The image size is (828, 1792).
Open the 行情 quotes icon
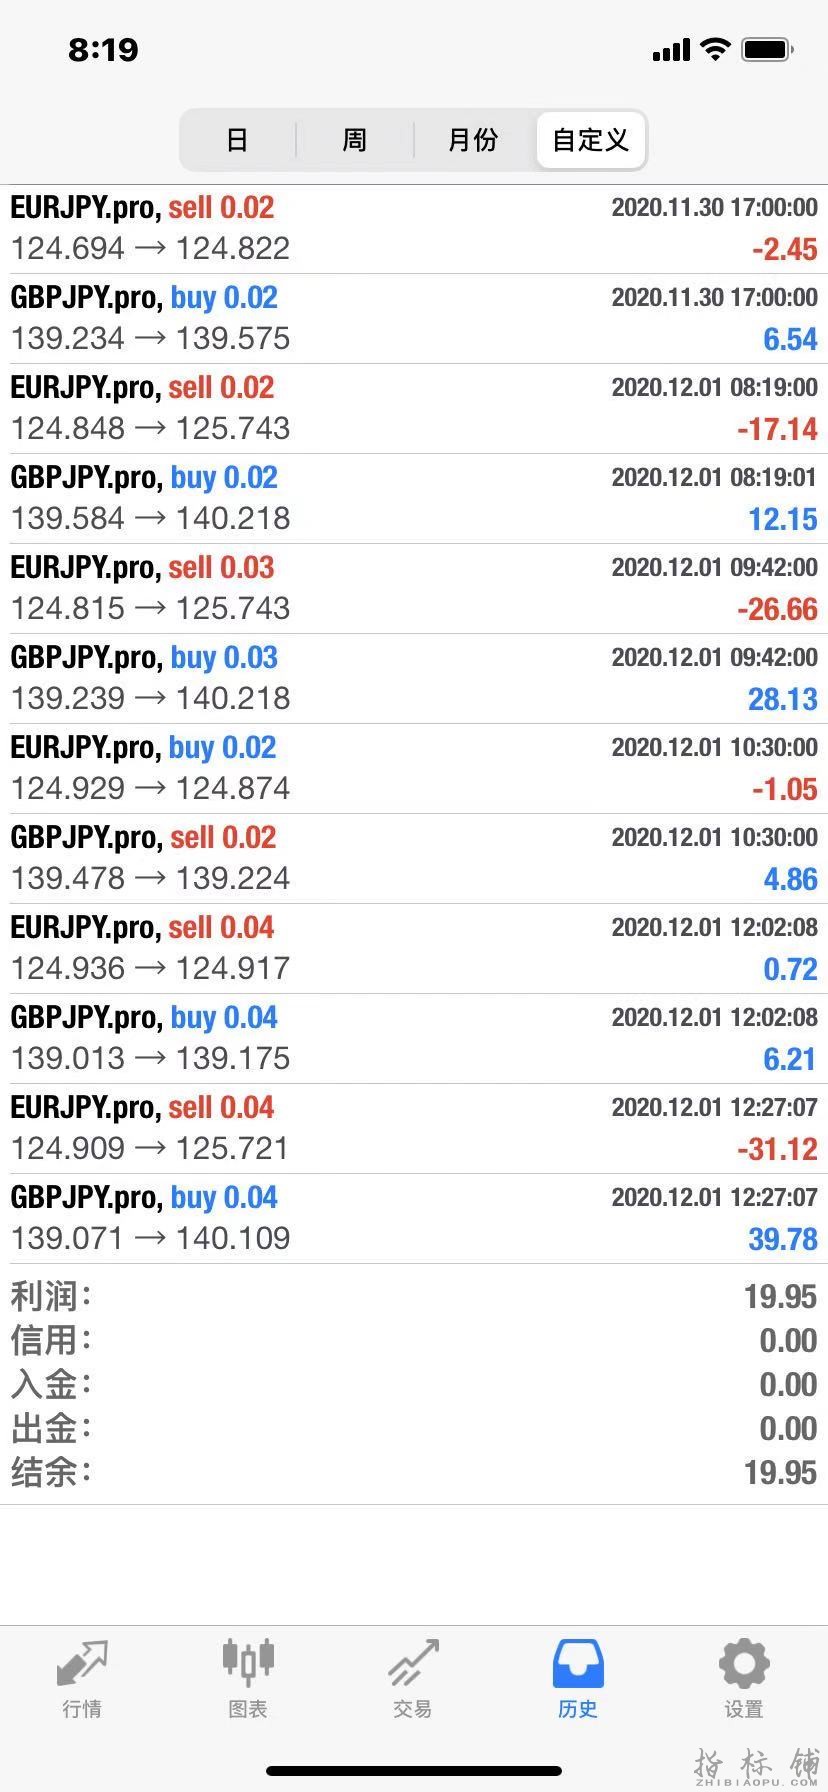(x=82, y=1665)
